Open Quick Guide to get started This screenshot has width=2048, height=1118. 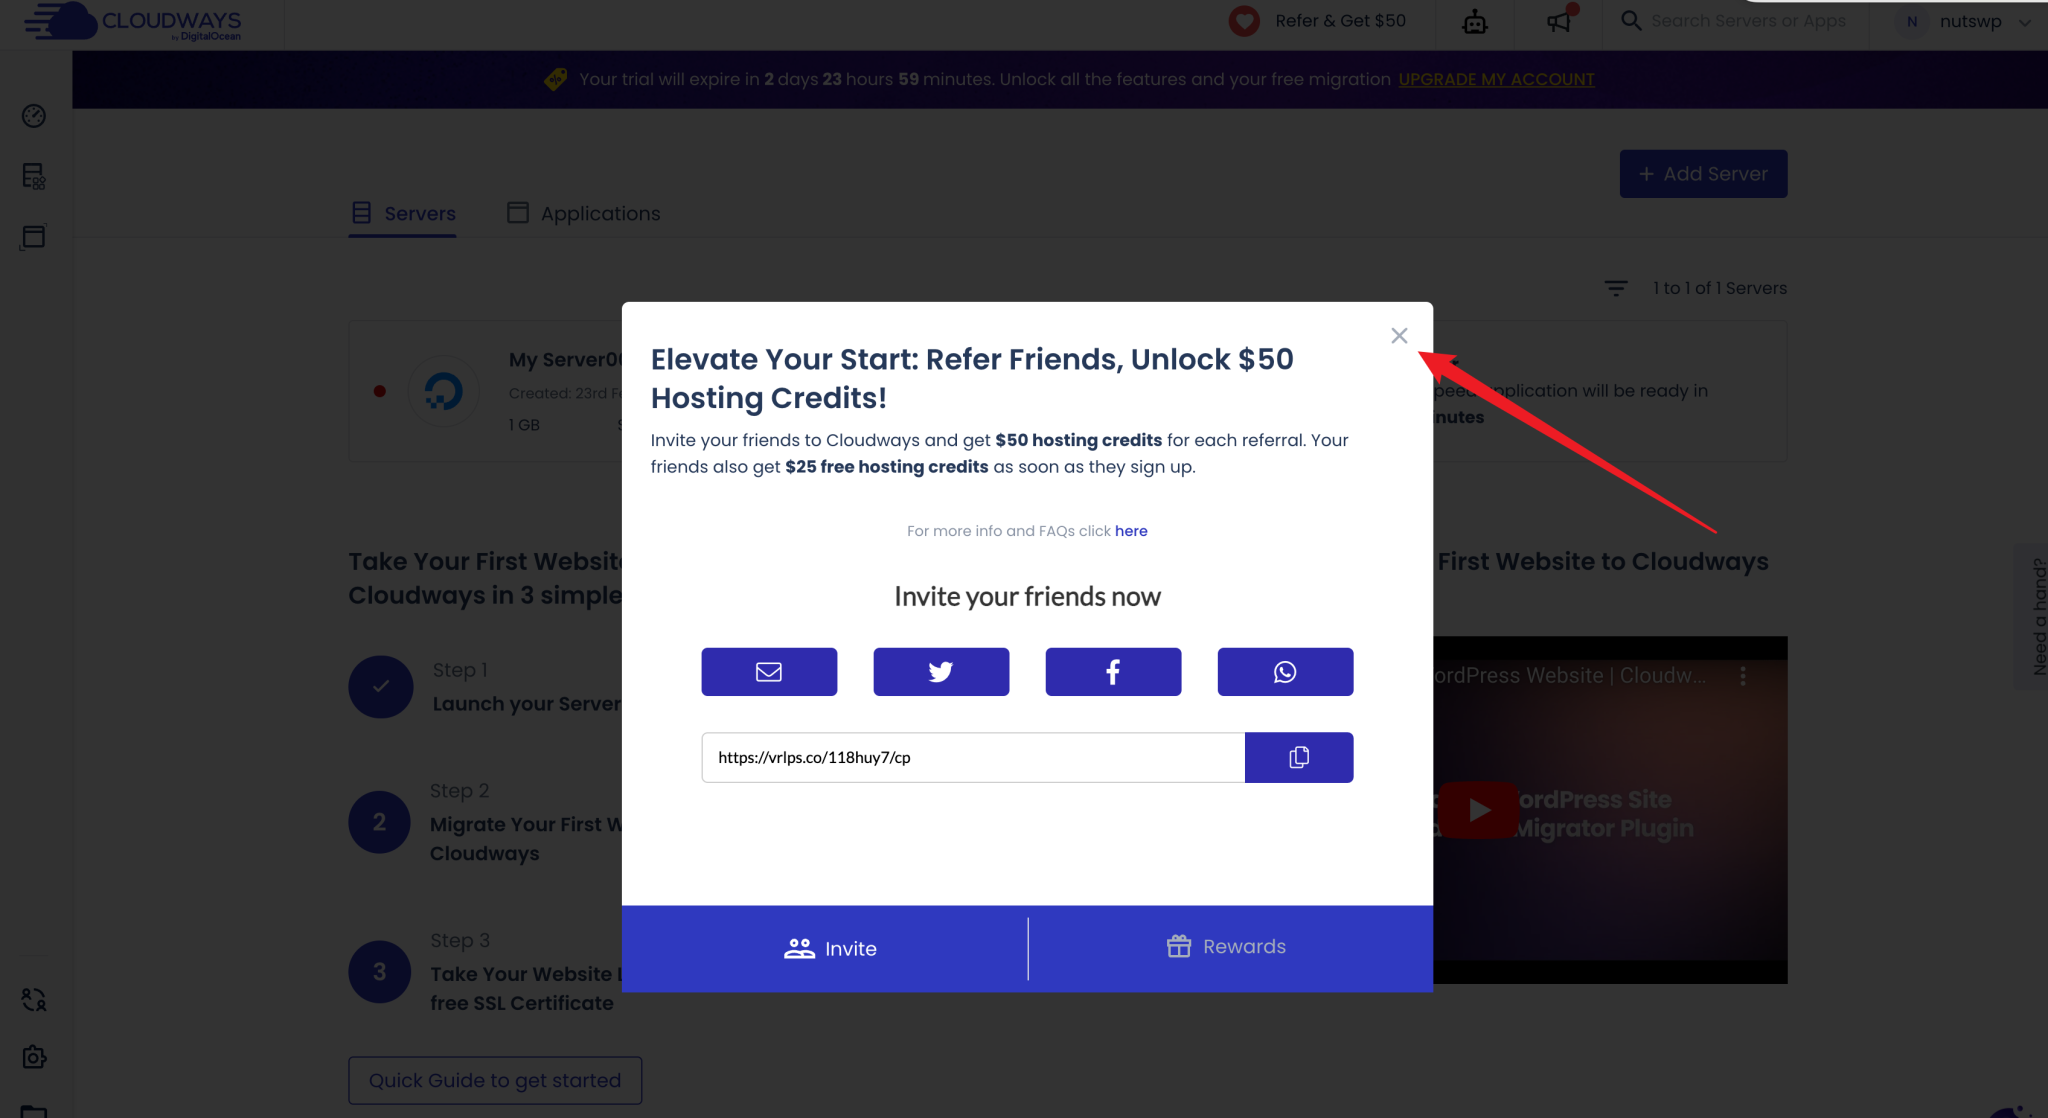pyautogui.click(x=495, y=1080)
